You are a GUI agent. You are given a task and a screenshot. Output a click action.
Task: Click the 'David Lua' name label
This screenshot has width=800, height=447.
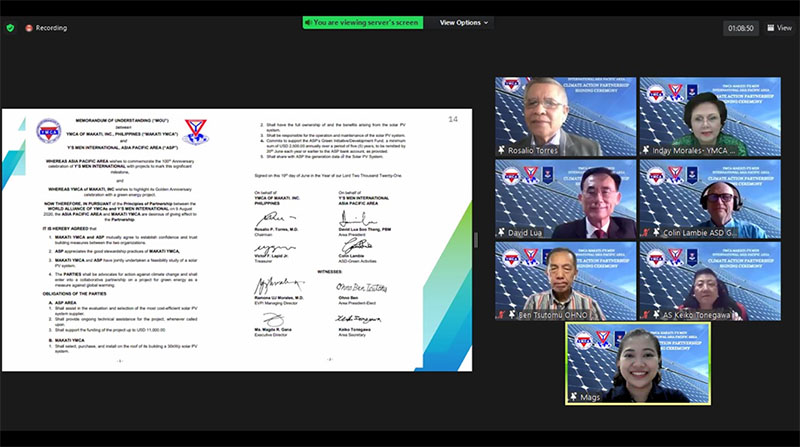point(525,233)
